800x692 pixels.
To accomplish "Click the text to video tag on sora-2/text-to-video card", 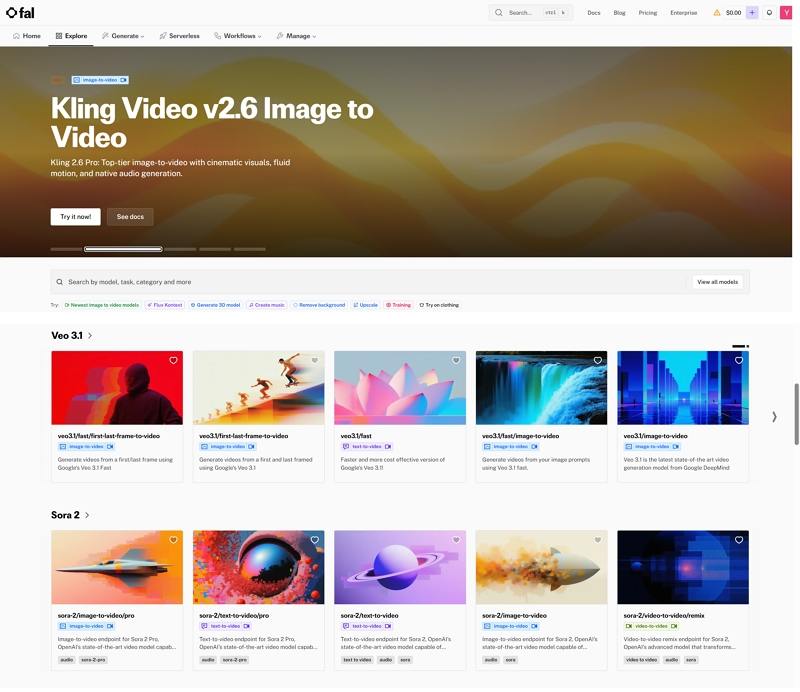I will [x=357, y=660].
